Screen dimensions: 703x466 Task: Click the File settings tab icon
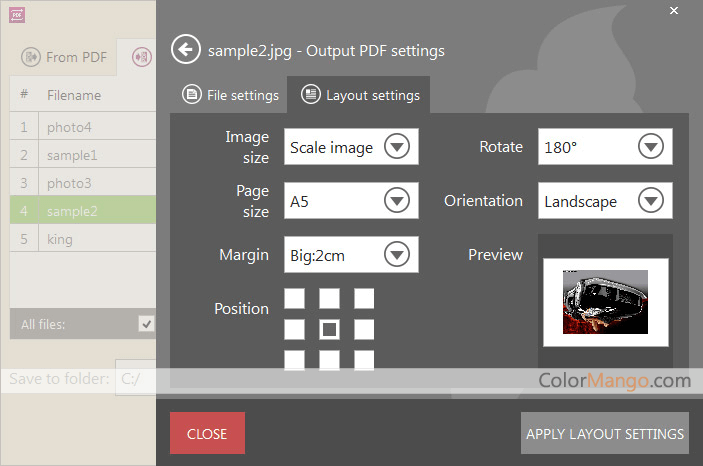click(192, 95)
